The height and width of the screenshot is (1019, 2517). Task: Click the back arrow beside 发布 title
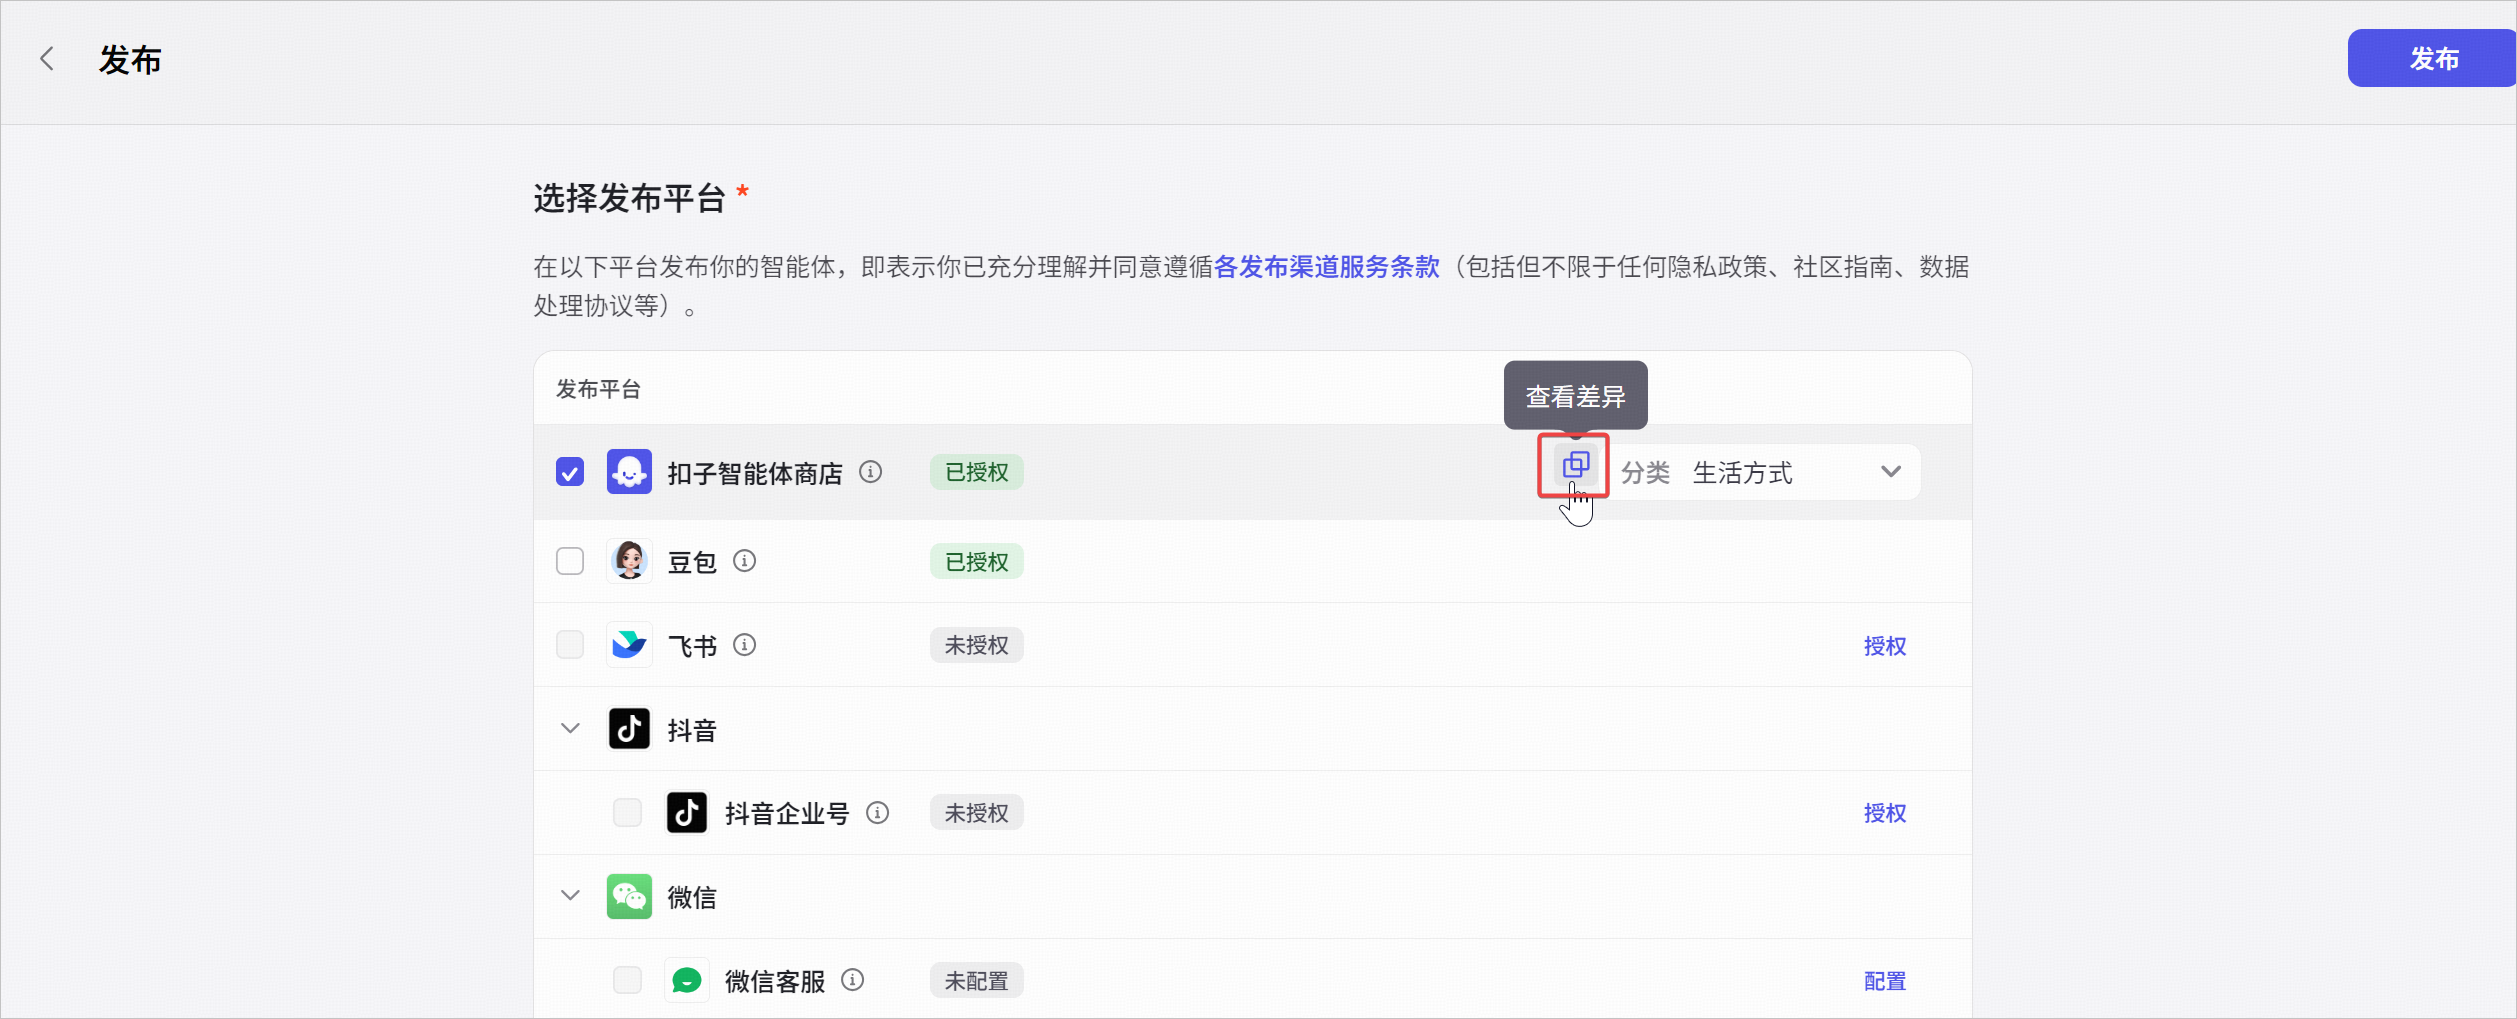click(x=46, y=59)
